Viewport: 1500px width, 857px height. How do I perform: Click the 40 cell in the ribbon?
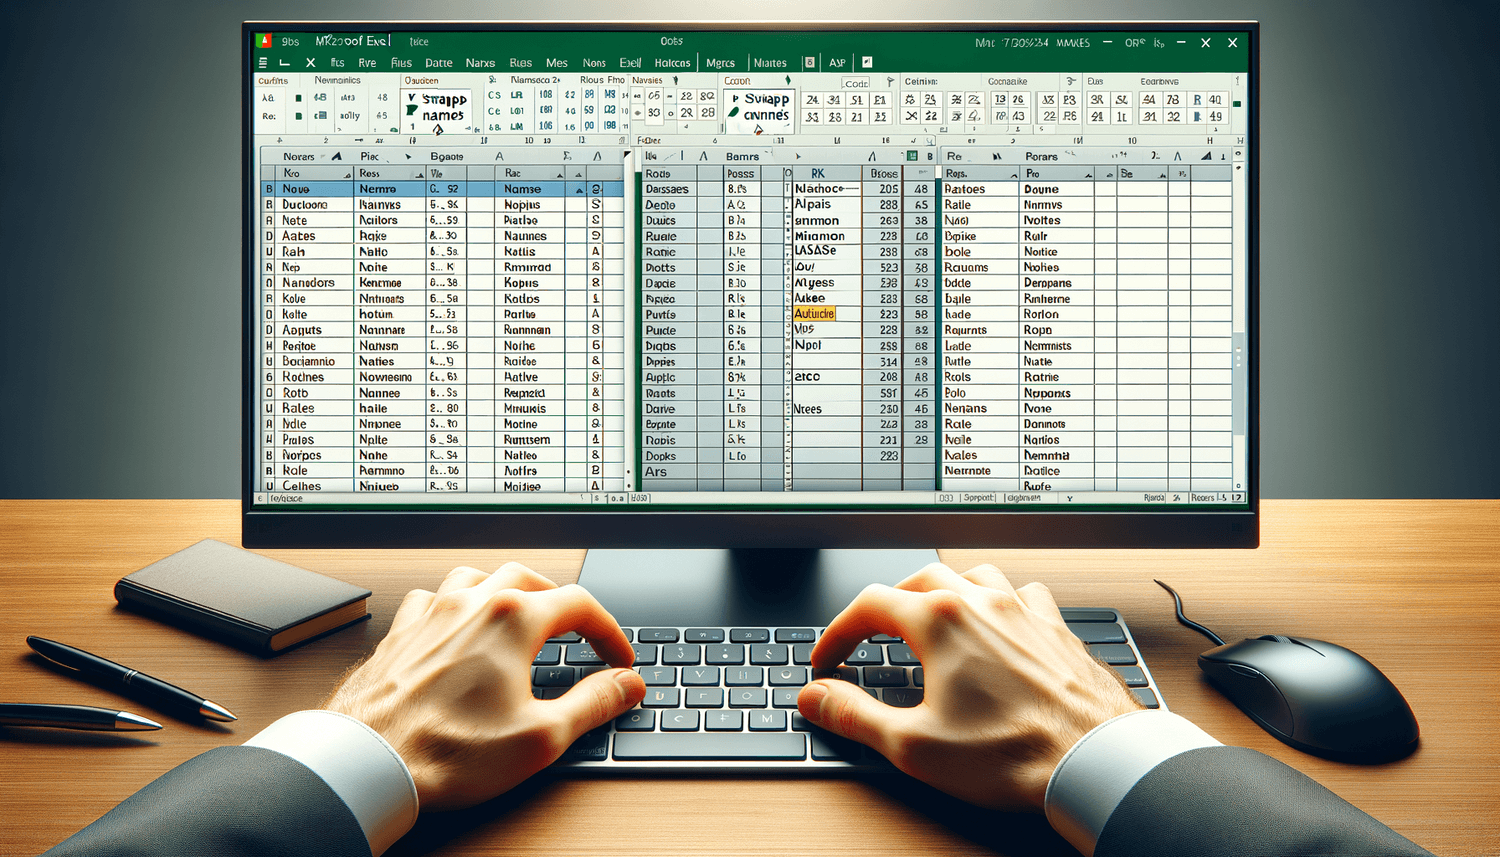coord(1215,100)
